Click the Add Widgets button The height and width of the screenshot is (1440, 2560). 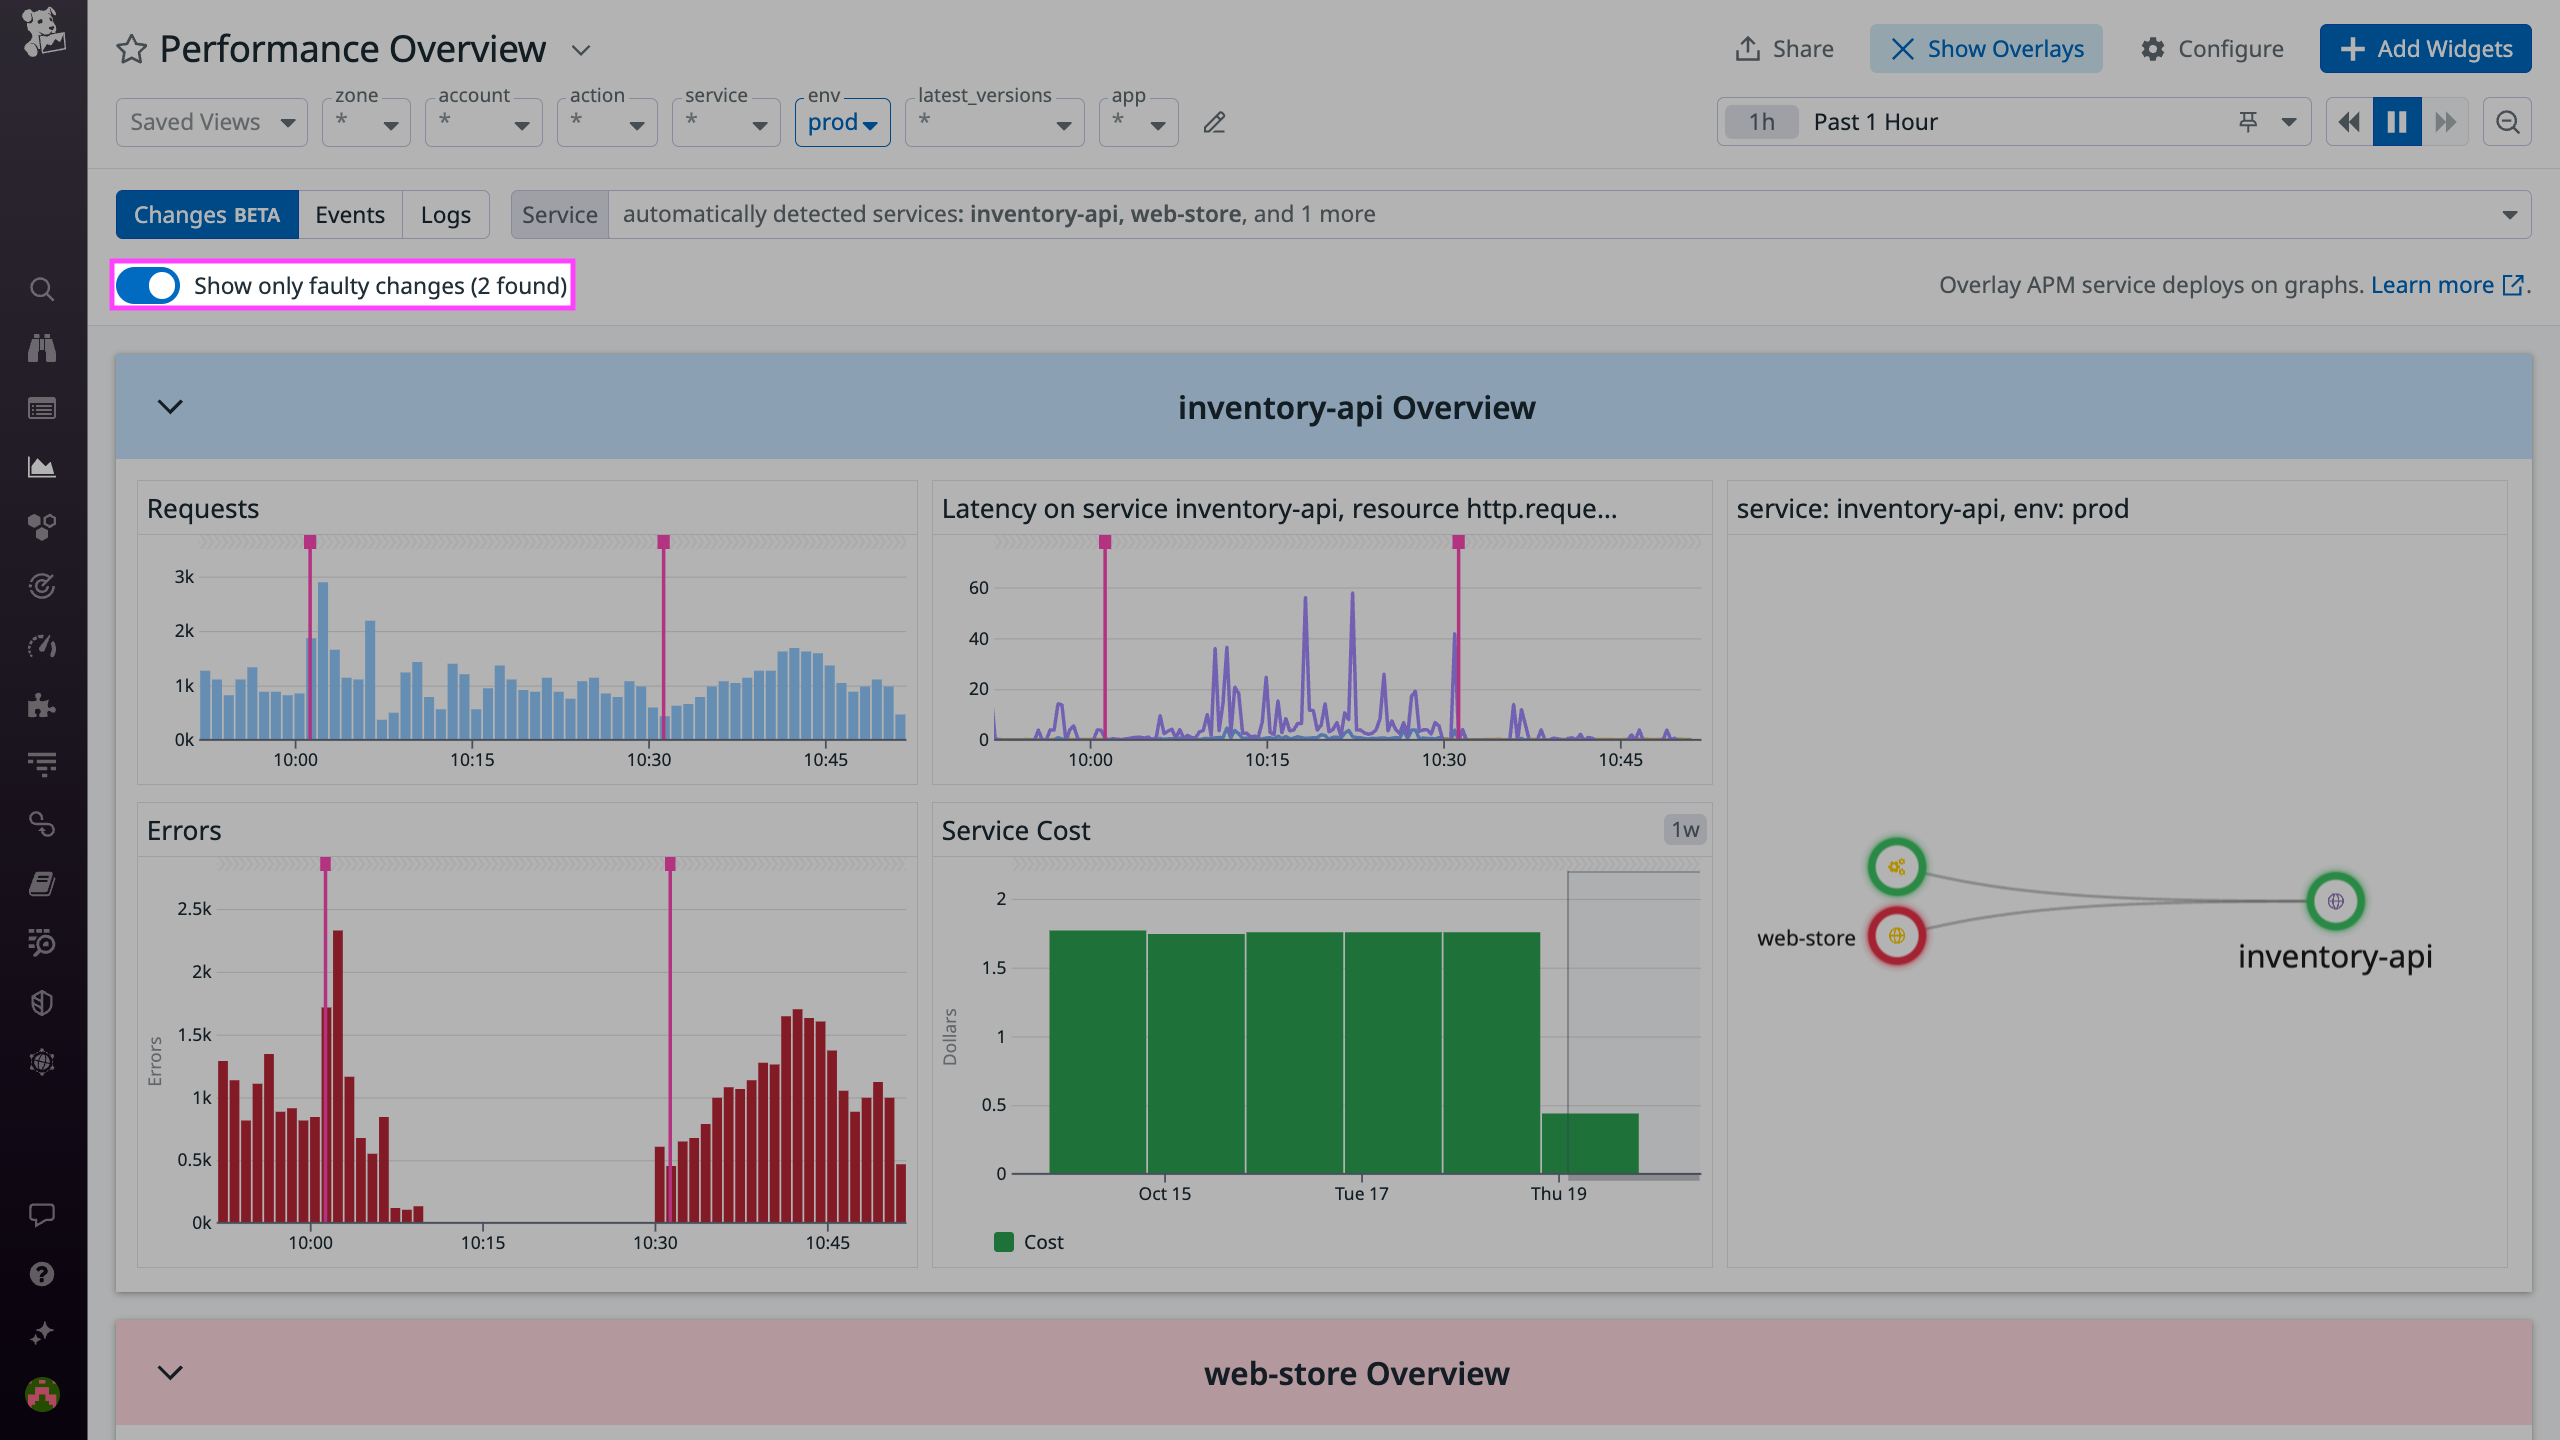pos(2425,48)
